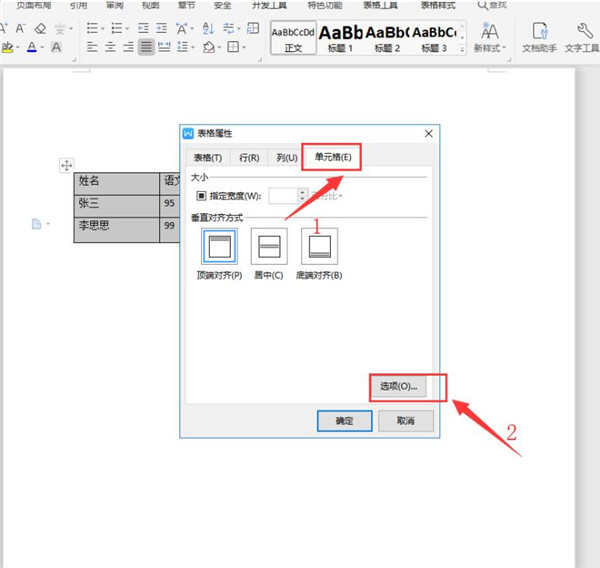Choose the 底端对齐 bottom alignment option
This screenshot has width=600, height=568.
(320, 246)
